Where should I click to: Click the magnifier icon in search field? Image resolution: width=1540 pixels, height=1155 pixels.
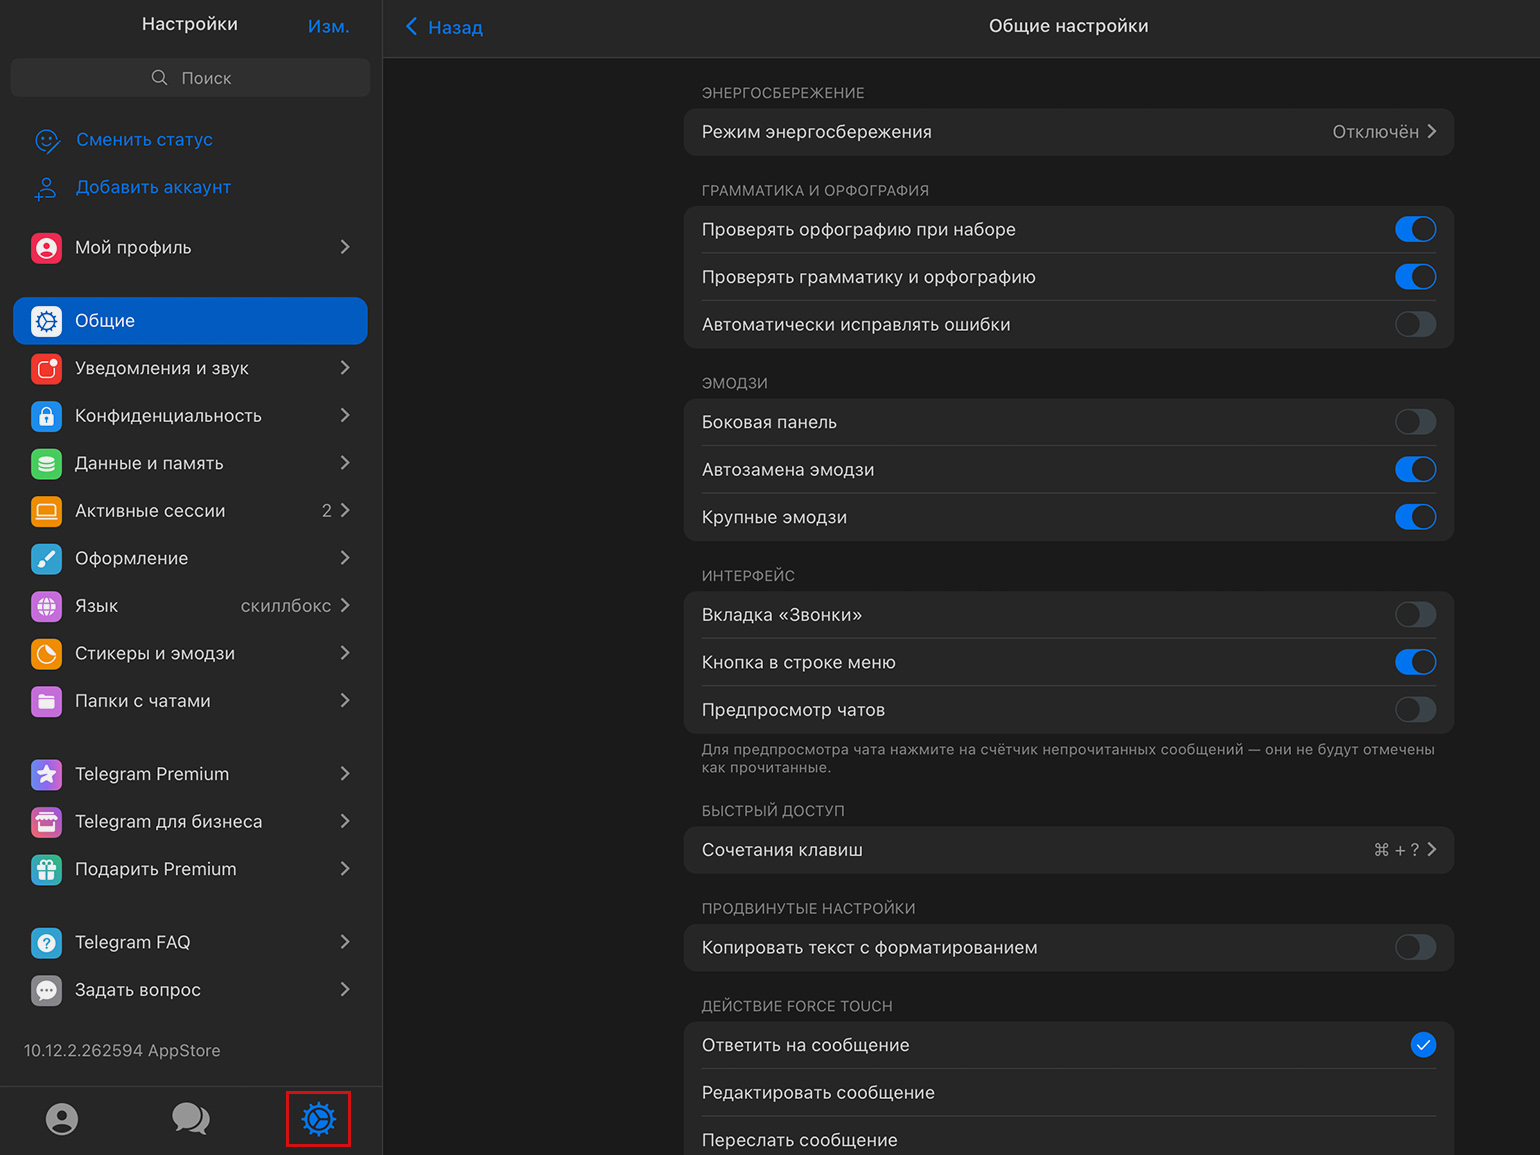coord(159,78)
